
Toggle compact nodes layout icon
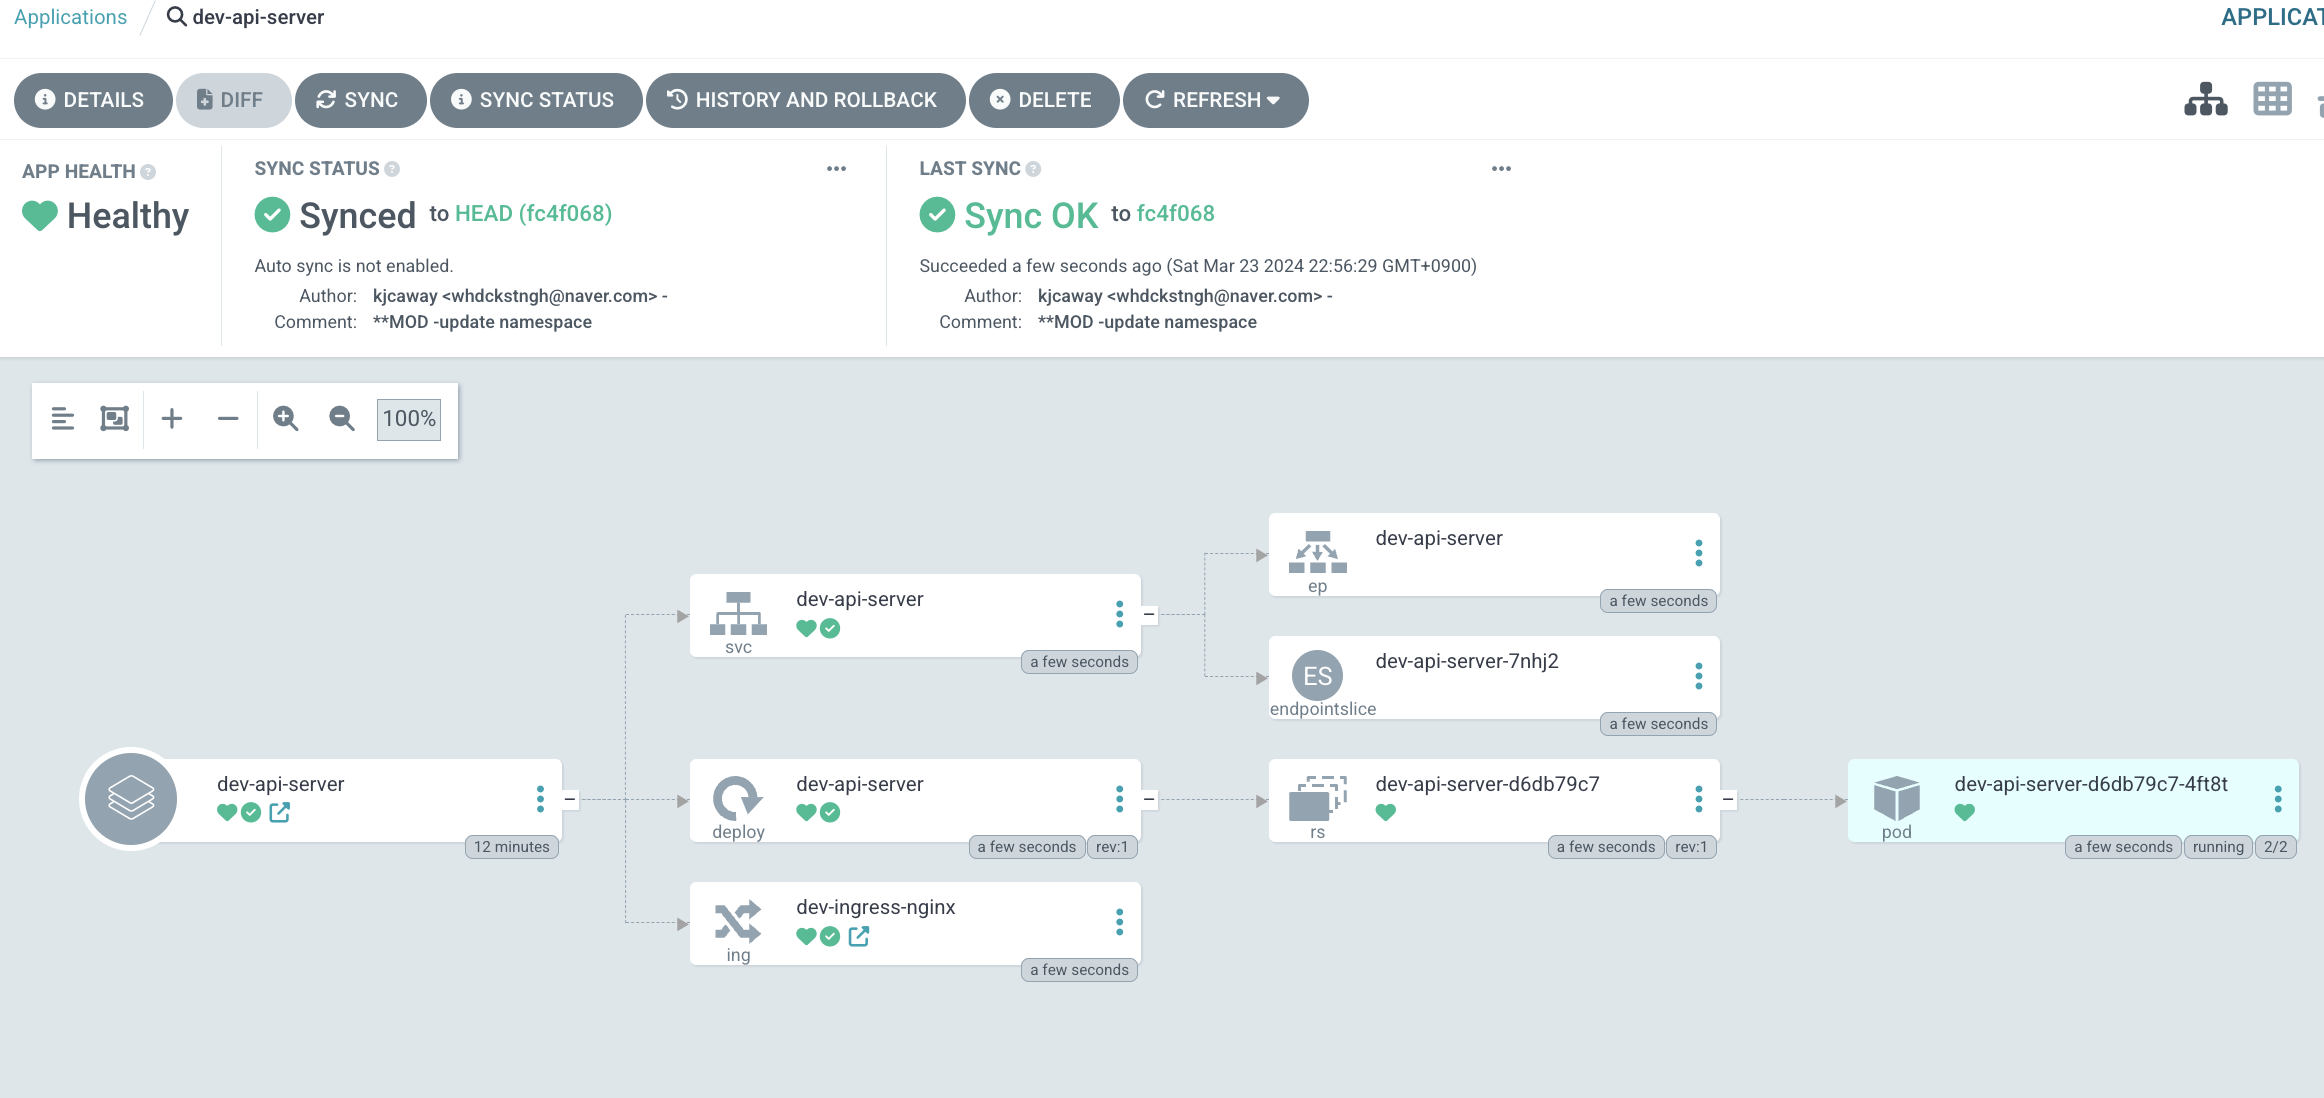tap(62, 419)
